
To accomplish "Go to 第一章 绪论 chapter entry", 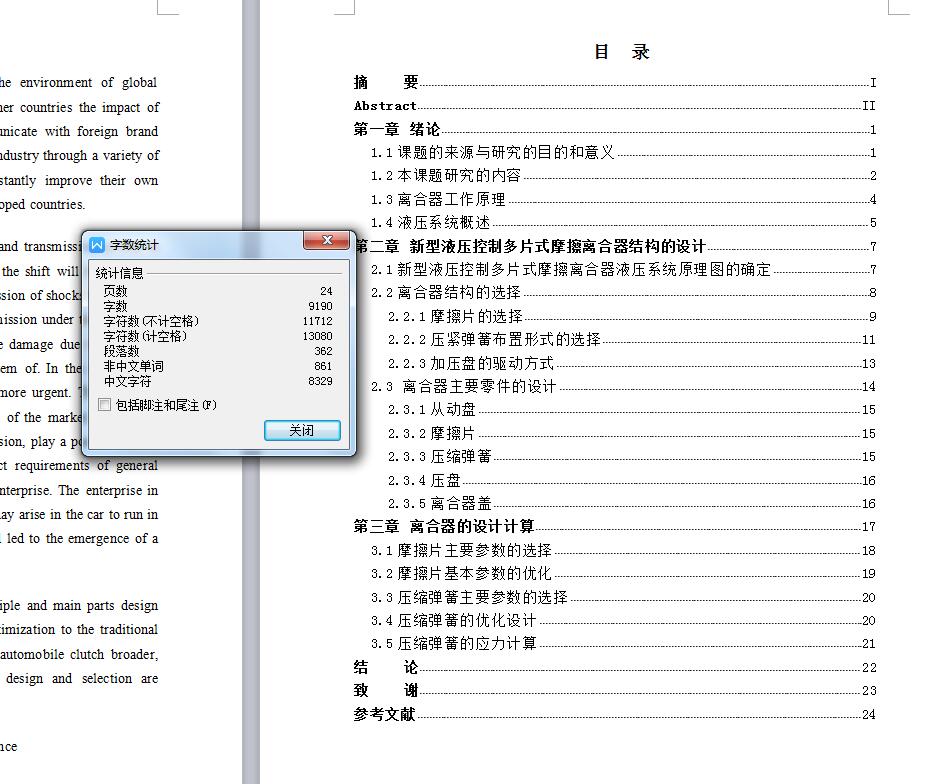I will click(397, 129).
